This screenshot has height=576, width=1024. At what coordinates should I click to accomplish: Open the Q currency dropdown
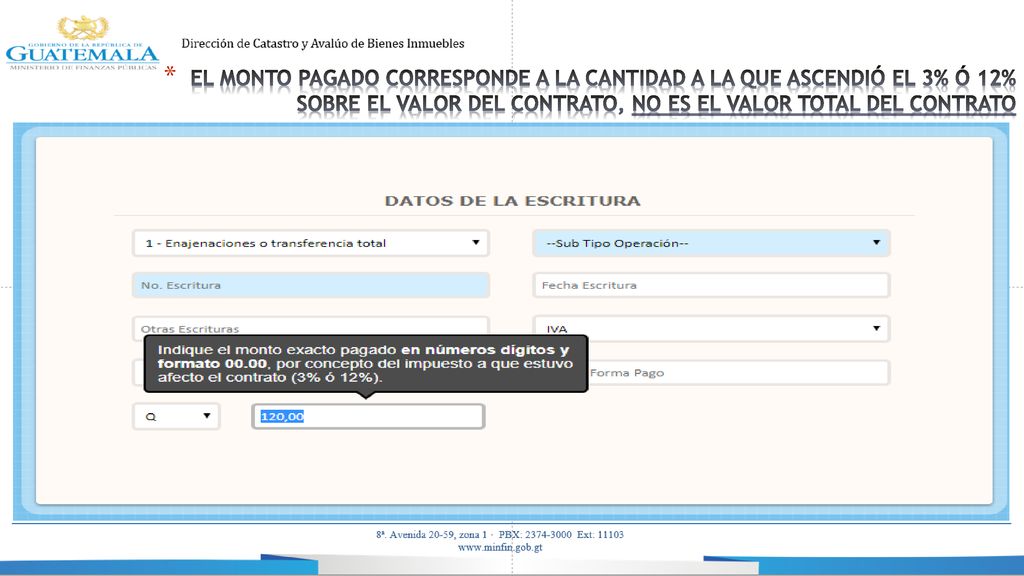[176, 416]
